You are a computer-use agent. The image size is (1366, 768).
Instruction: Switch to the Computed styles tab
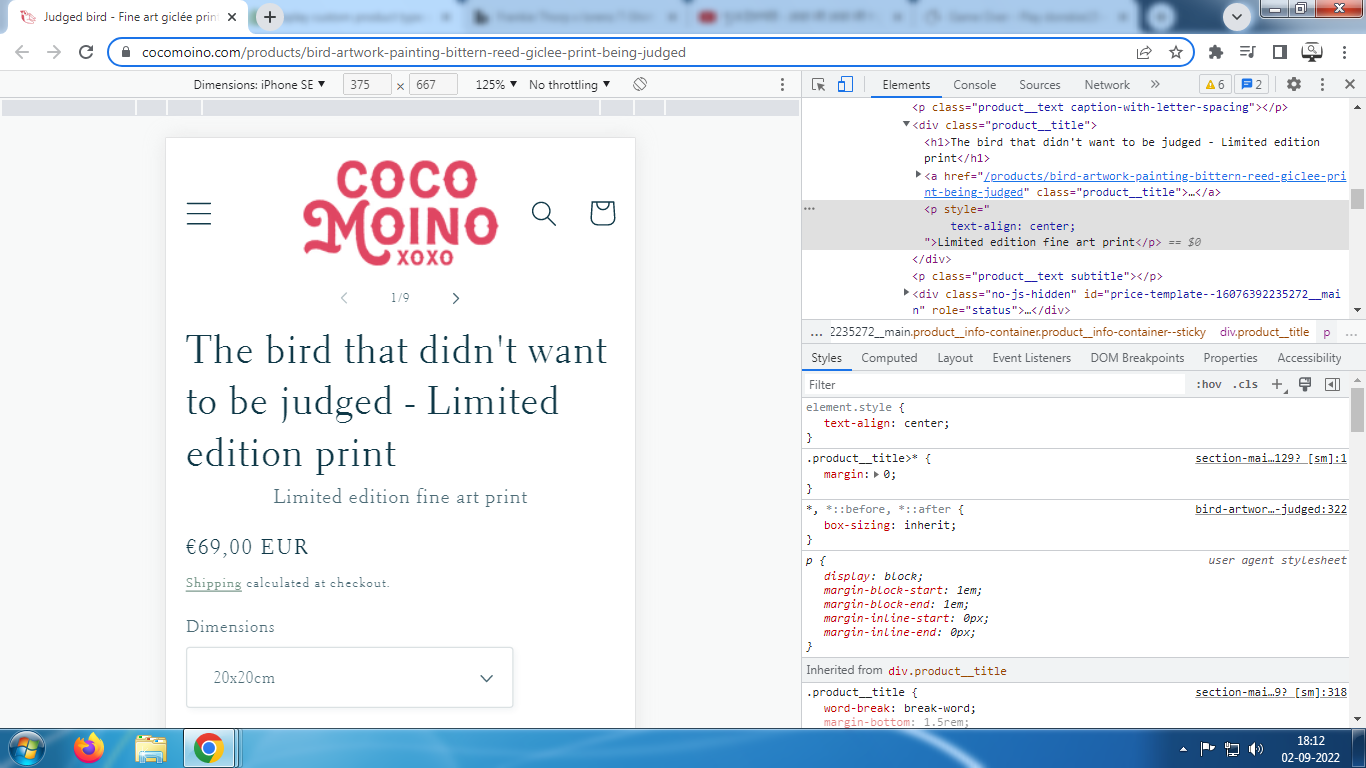[x=888, y=358]
